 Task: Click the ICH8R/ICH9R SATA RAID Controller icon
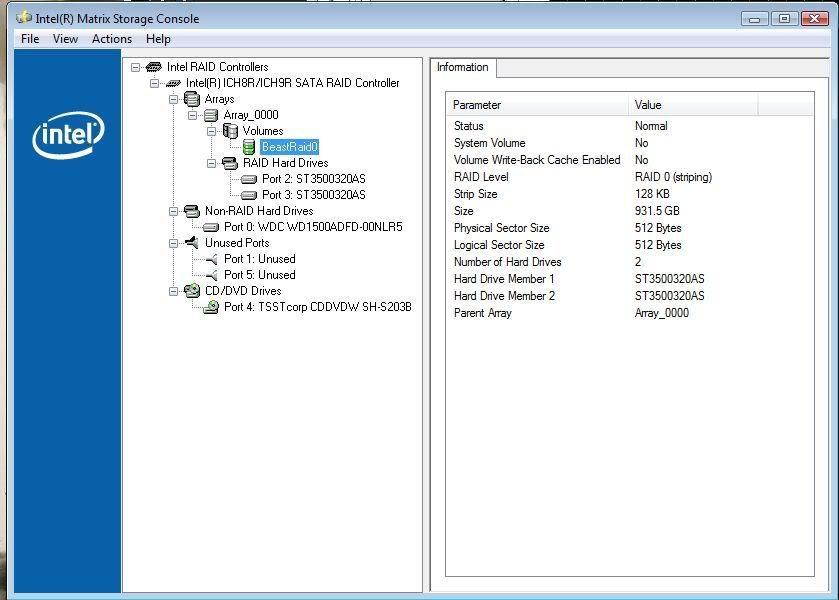click(x=173, y=83)
